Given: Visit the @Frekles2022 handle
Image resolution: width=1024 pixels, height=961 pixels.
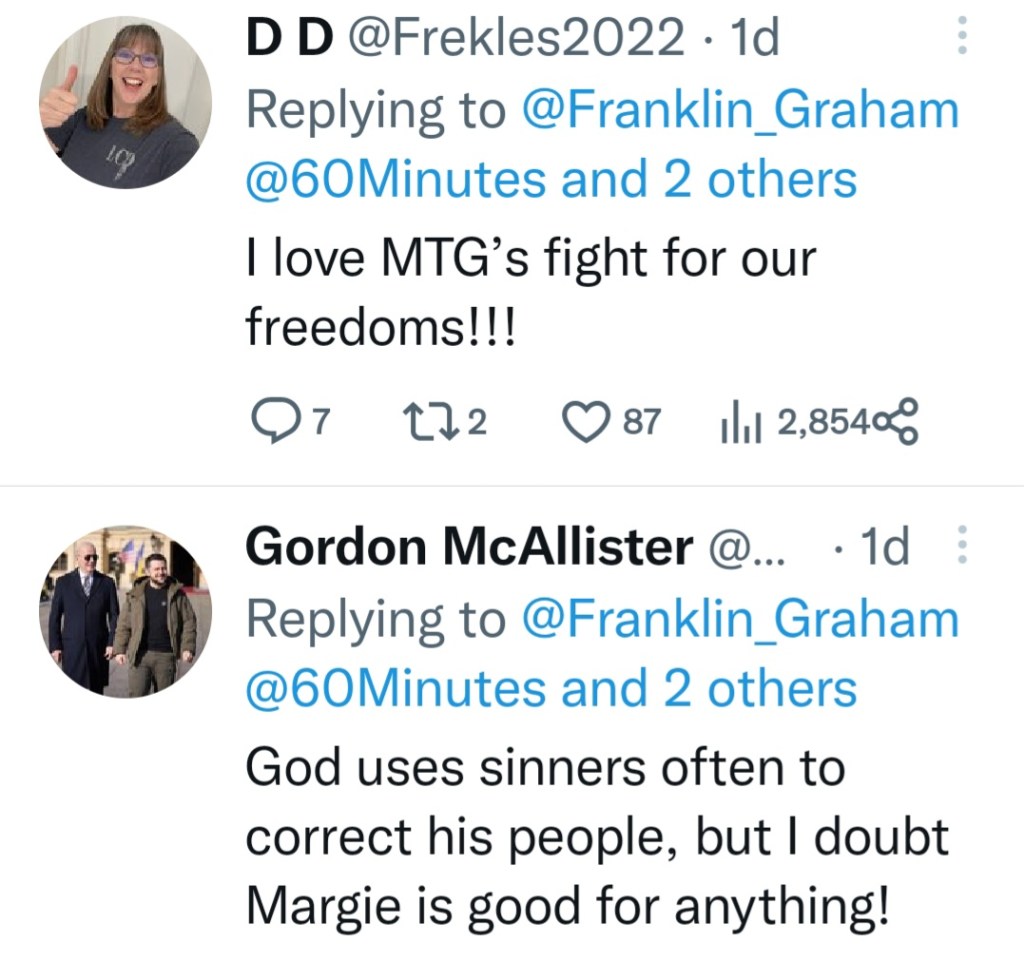Looking at the screenshot, I should coord(516,40).
